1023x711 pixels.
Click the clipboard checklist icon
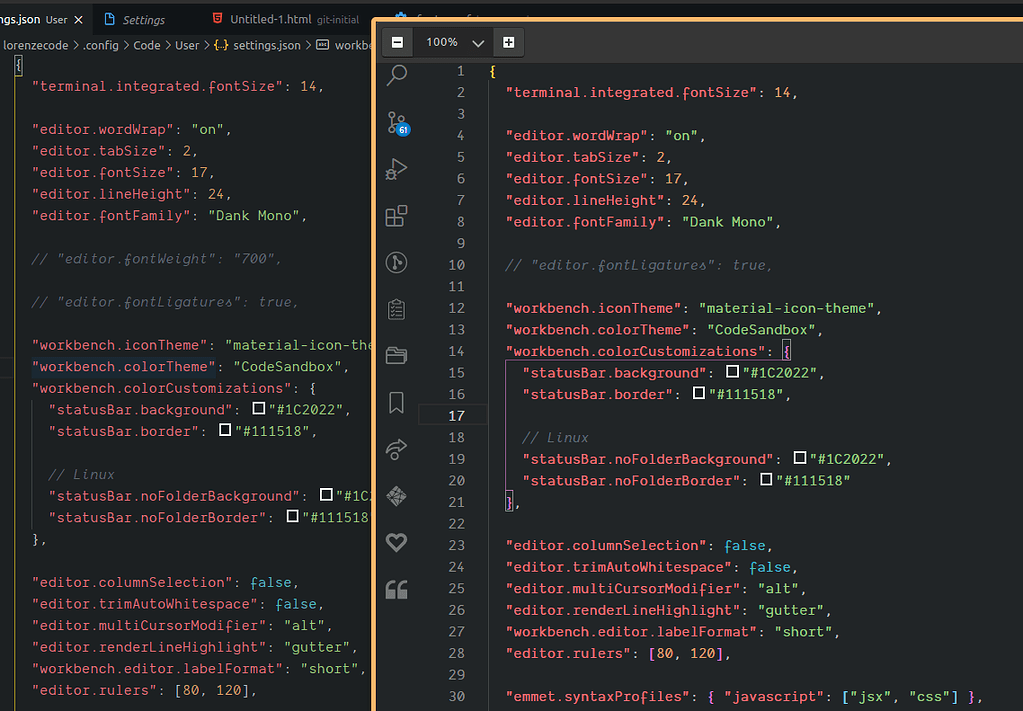396,309
